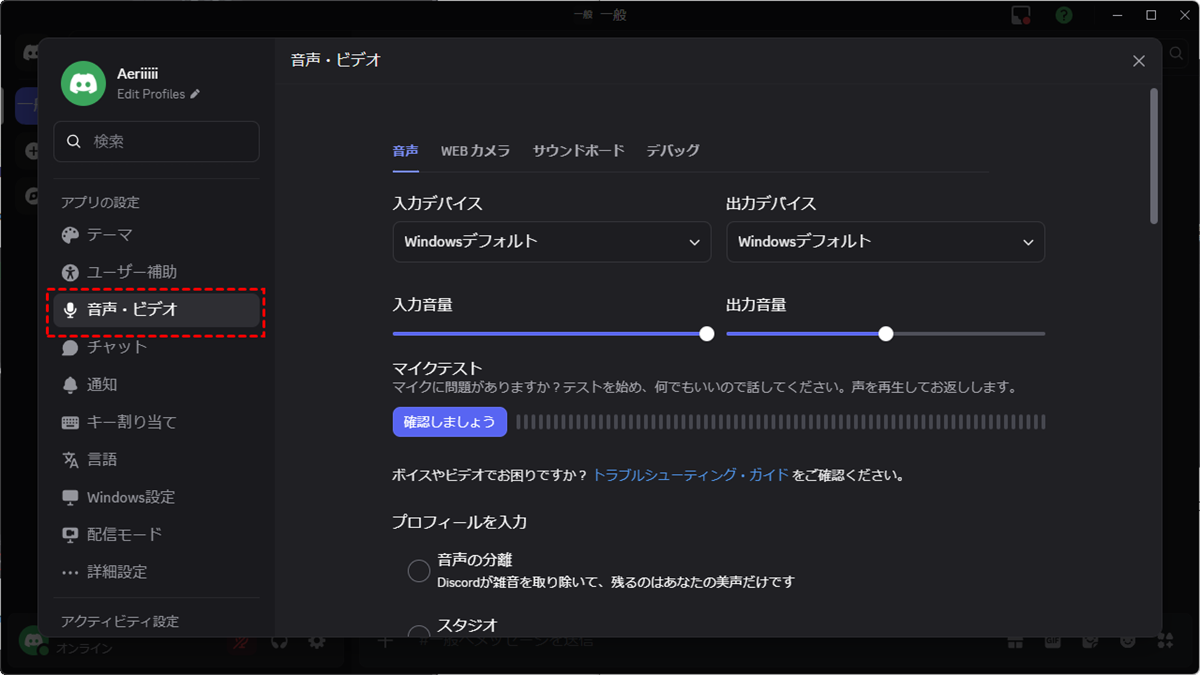This screenshot has width=1200, height=675.
Task: Click the keyboard icon for キー割り当て
Action: [70, 422]
